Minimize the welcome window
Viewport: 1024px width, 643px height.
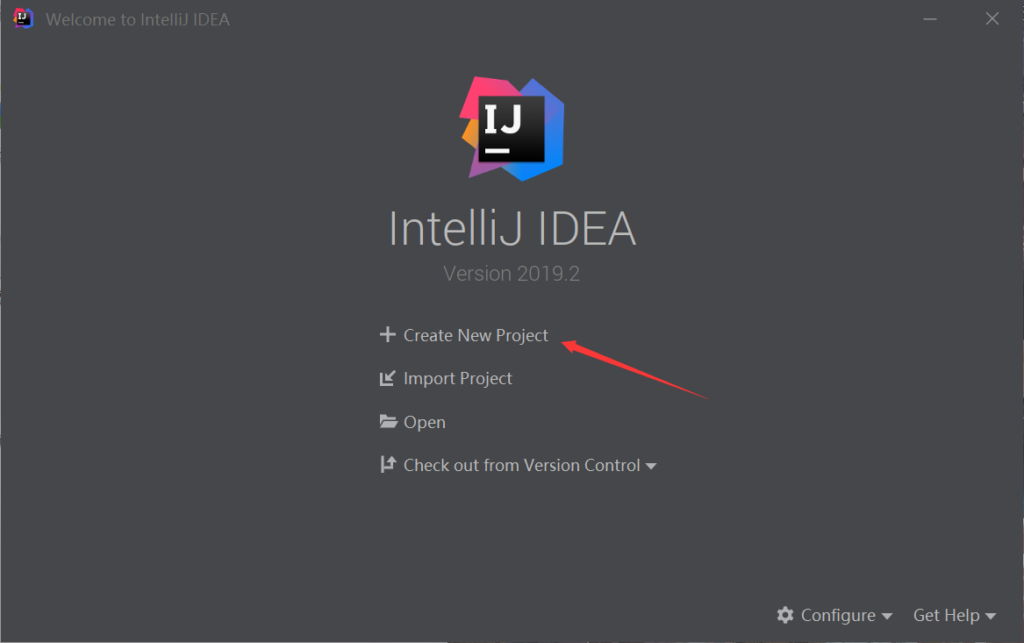[x=930, y=19]
